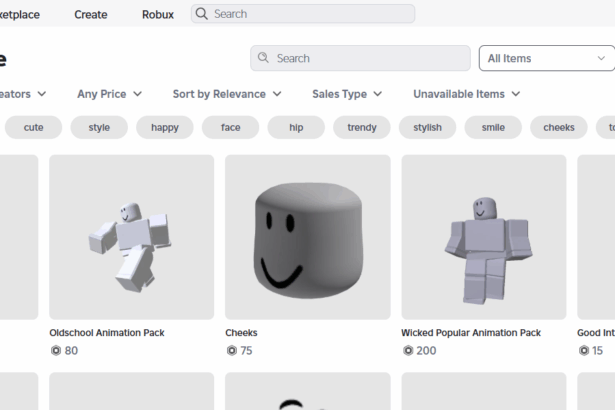Click the Robux icon beside the price 15
Viewport: 615px width, 410px height.
pos(584,350)
